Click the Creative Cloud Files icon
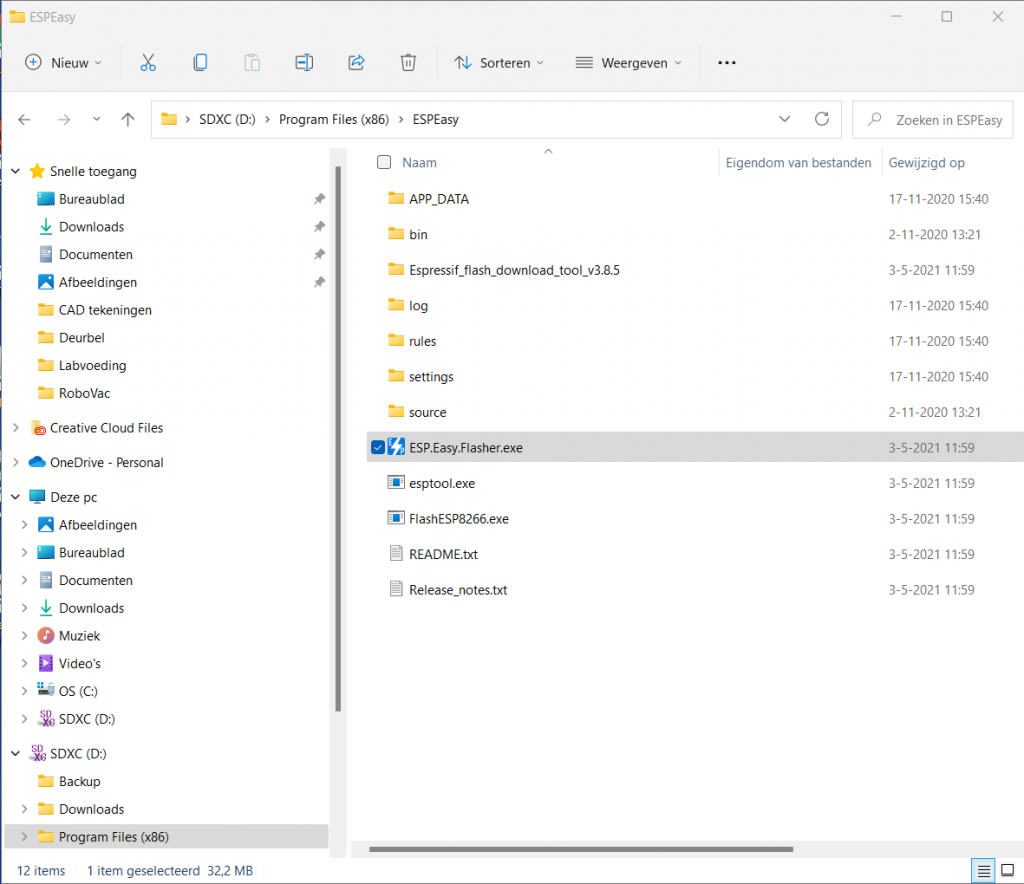1024x884 pixels. click(38, 428)
